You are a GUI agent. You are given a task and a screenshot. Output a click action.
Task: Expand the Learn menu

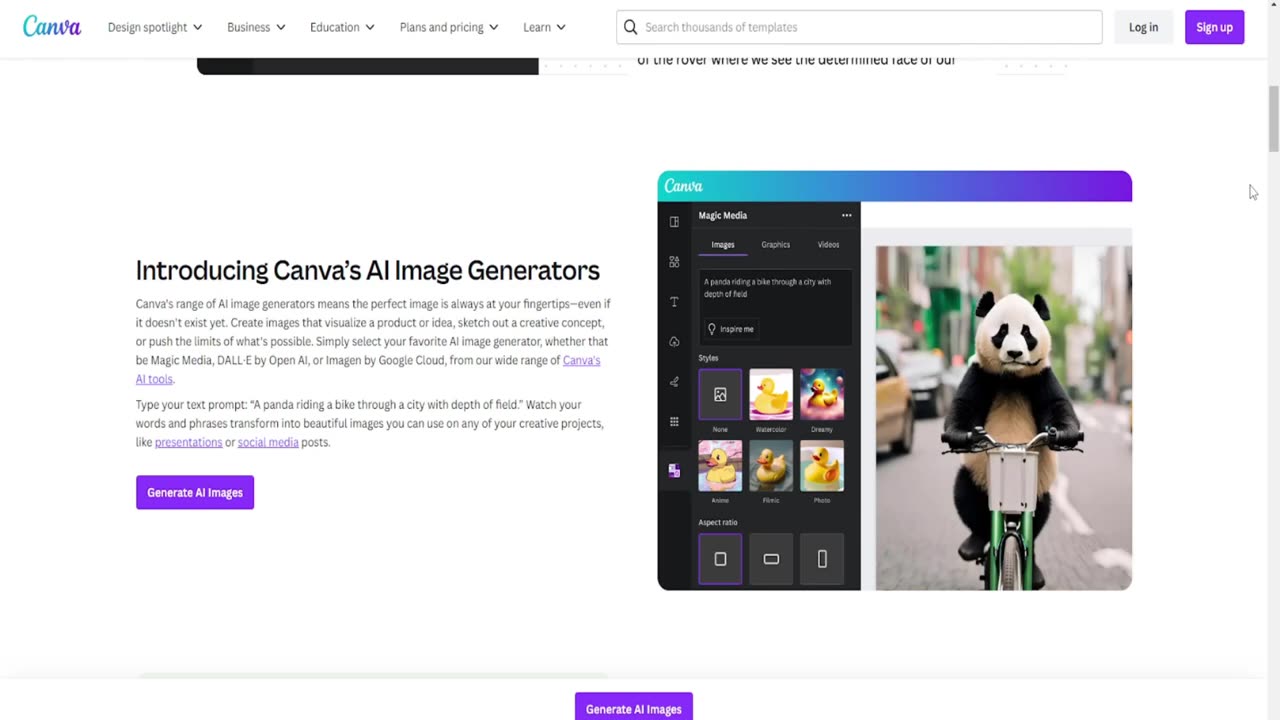544,27
